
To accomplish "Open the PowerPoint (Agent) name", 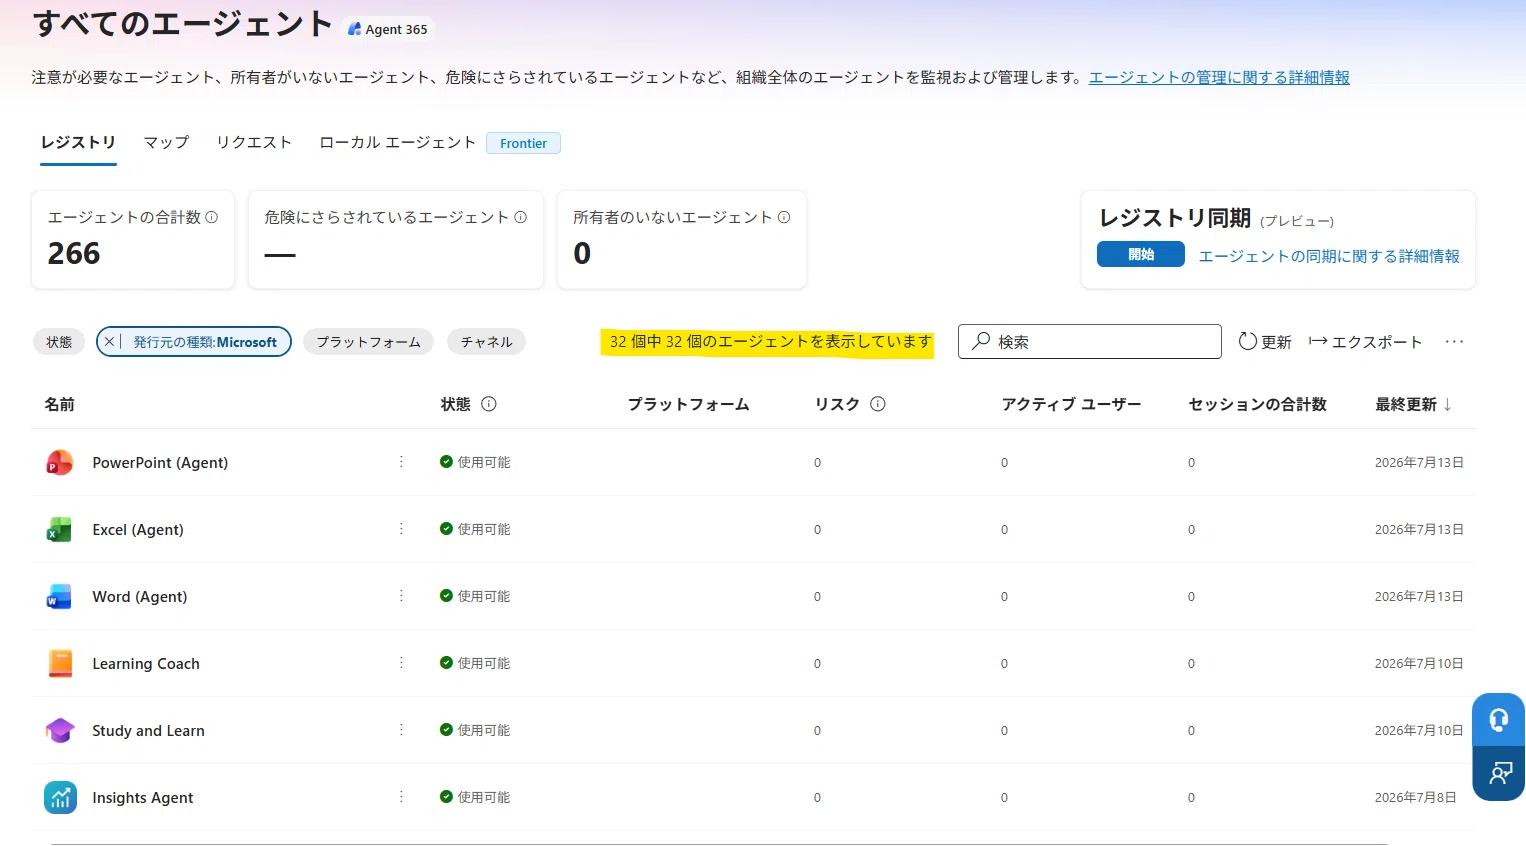I will tap(160, 463).
